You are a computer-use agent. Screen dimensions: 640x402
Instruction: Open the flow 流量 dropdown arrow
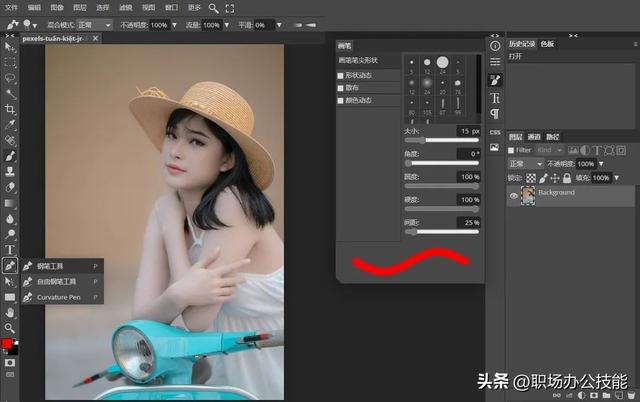[227, 25]
